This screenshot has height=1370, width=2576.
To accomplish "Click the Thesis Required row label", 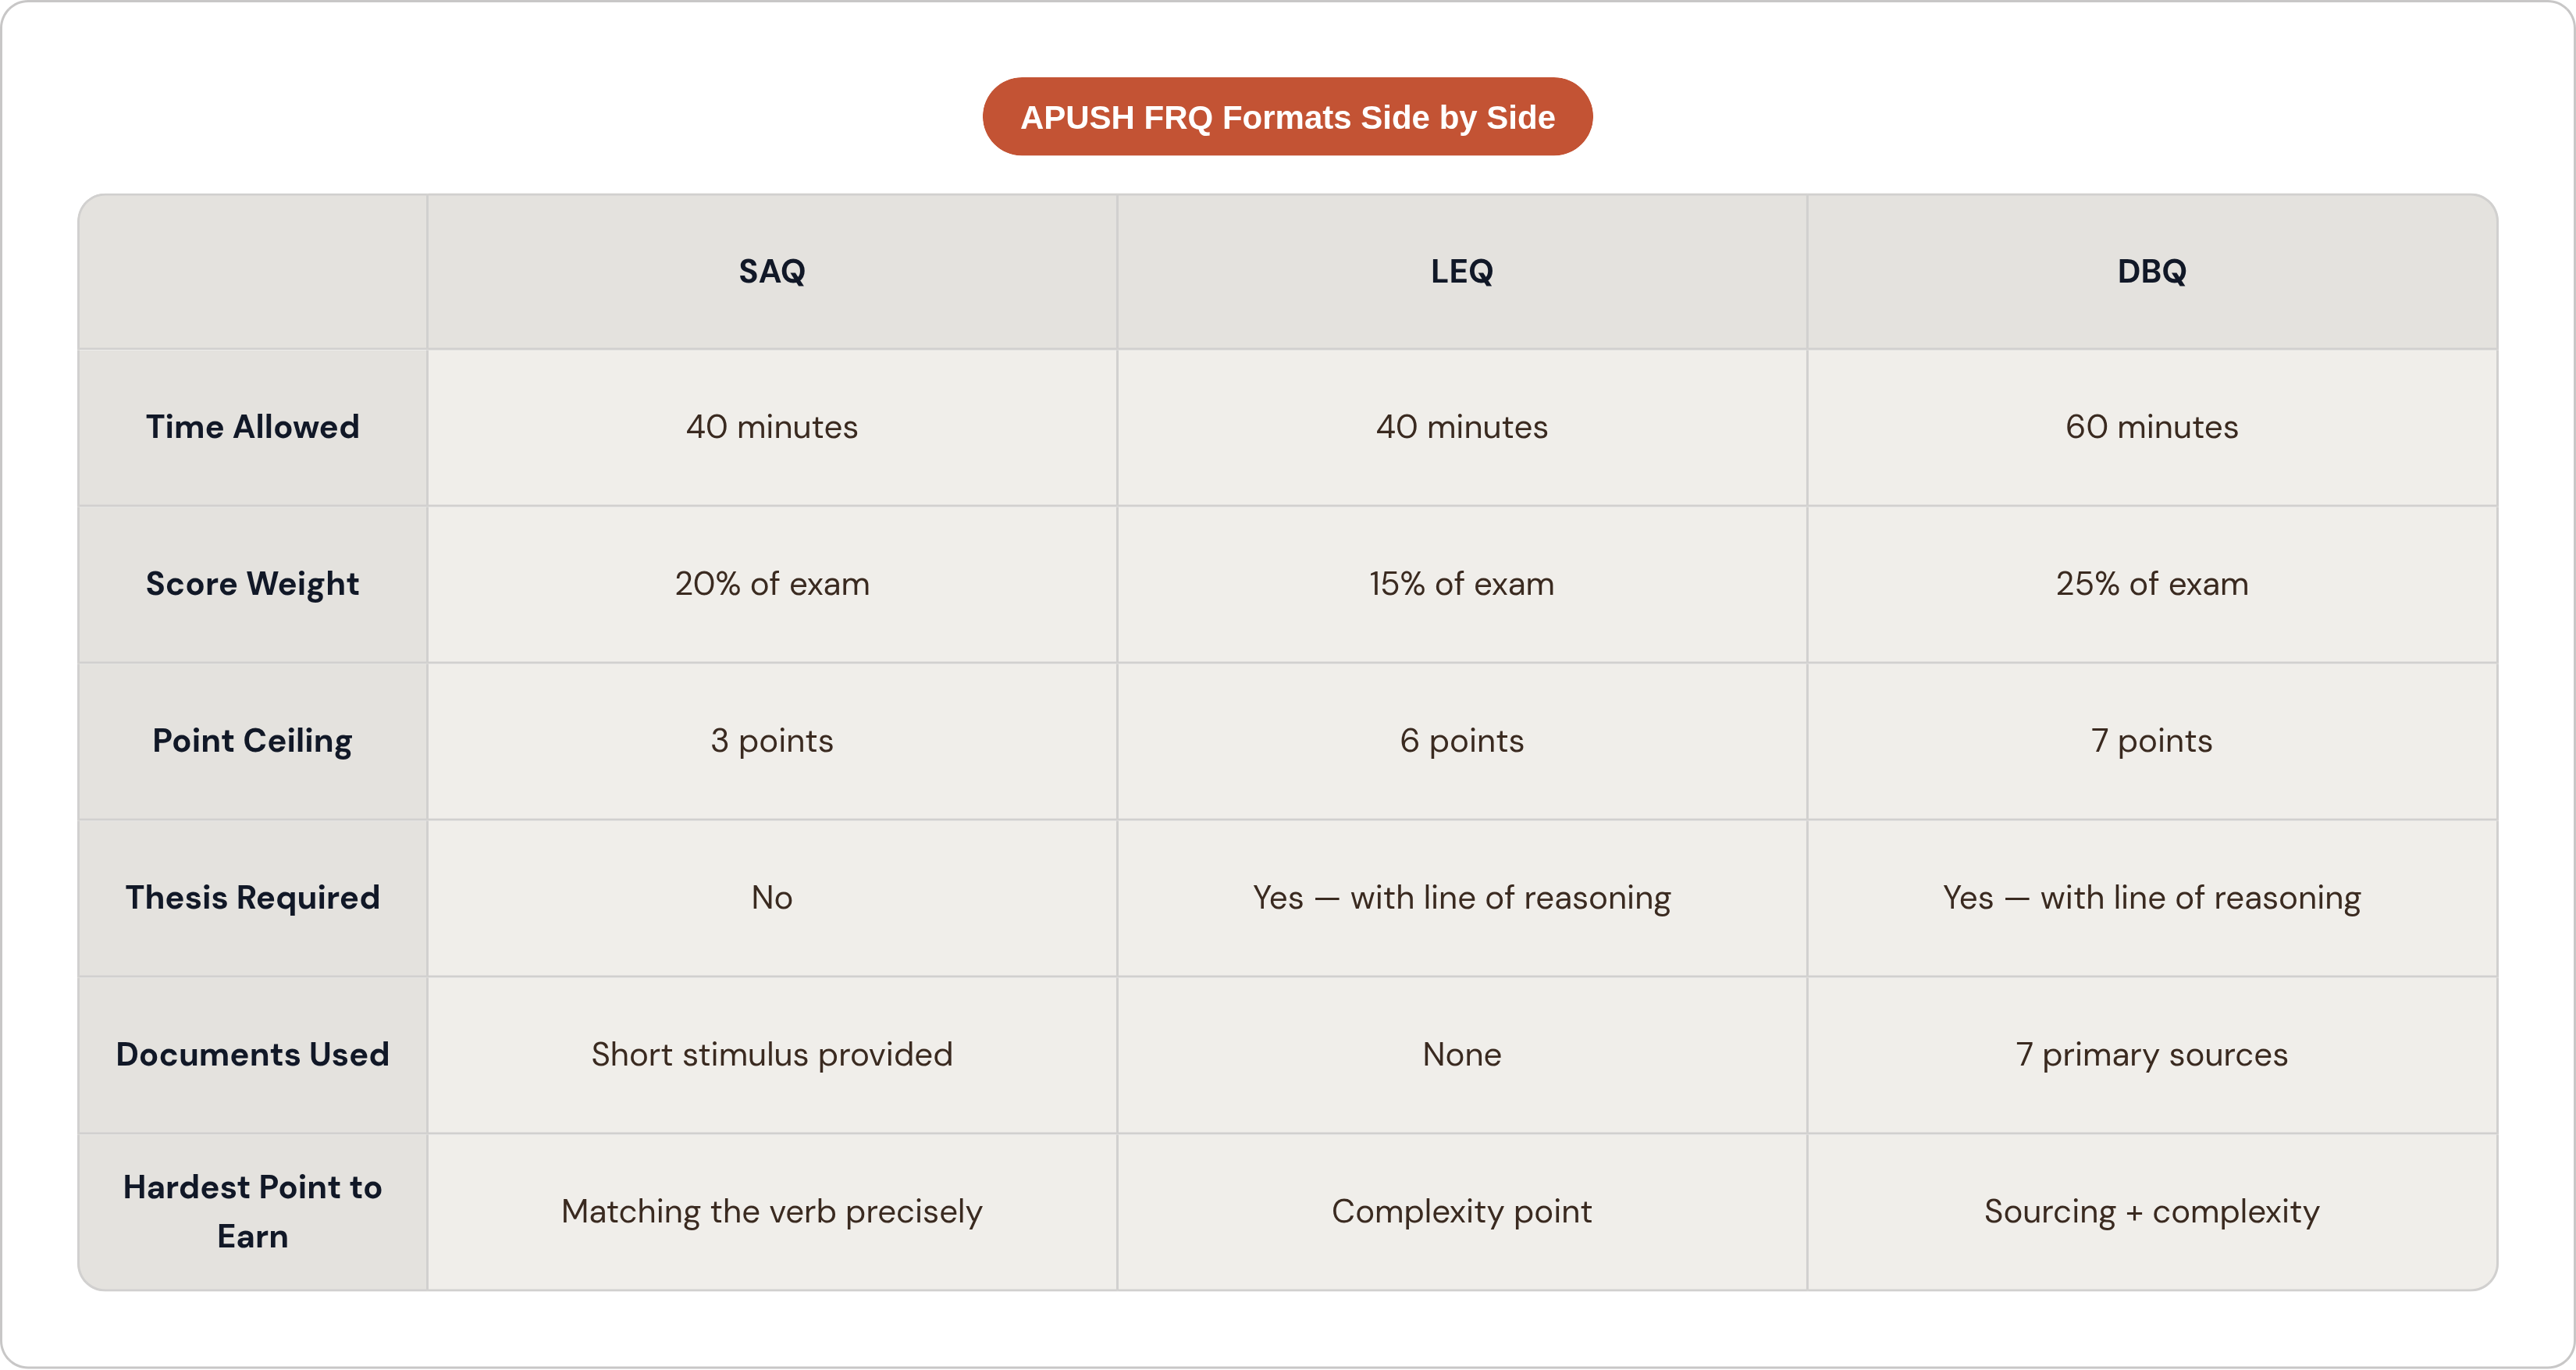I will click(x=253, y=898).
